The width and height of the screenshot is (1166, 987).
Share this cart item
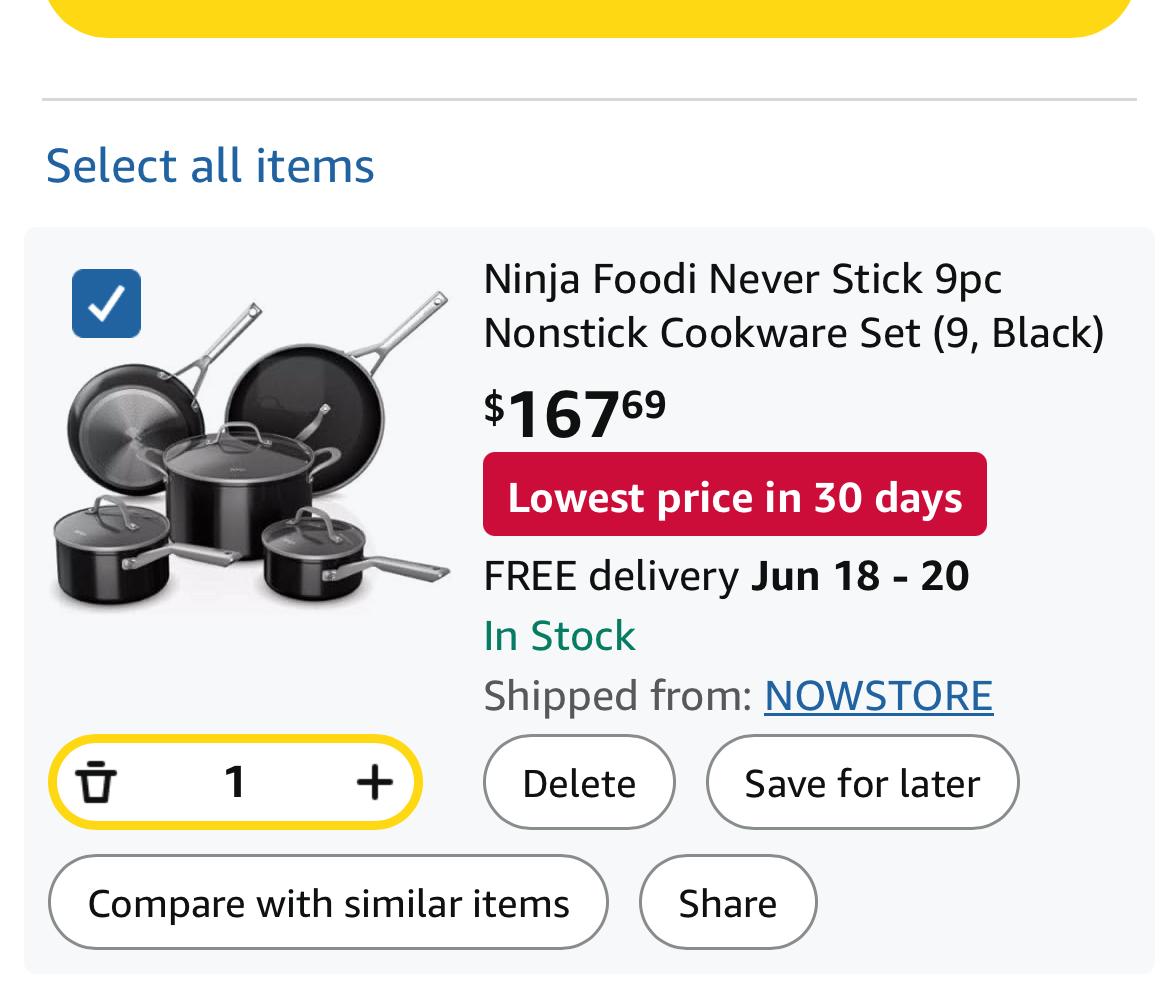tap(728, 902)
